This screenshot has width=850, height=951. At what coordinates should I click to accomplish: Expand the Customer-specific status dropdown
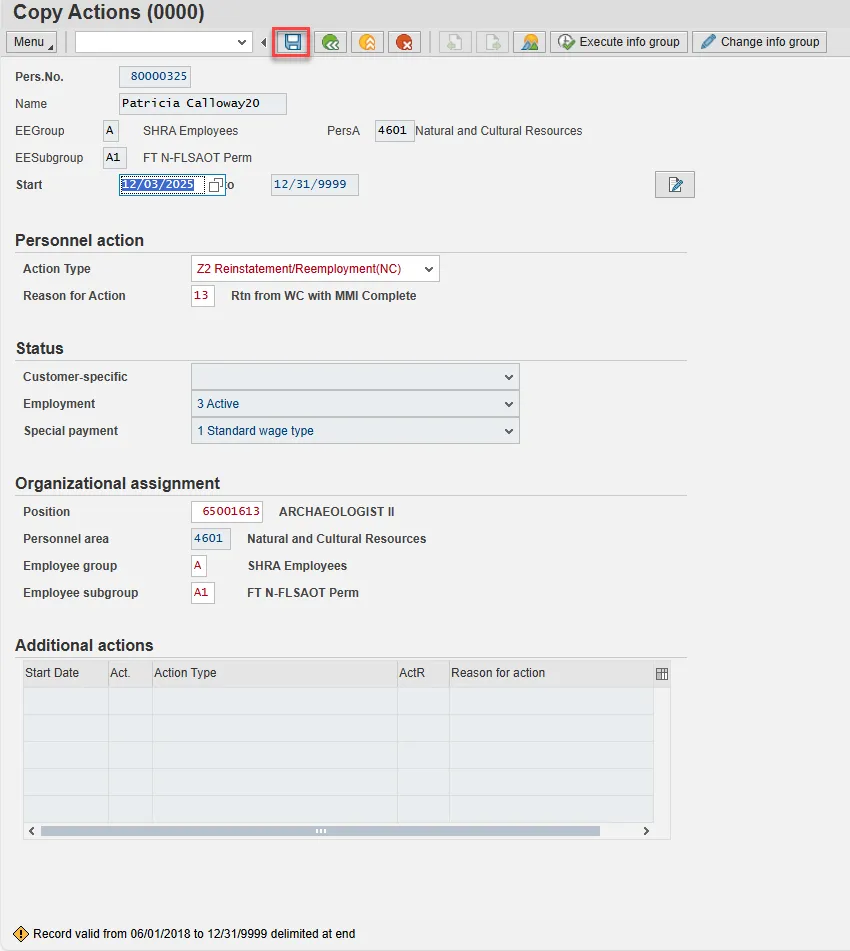509,377
